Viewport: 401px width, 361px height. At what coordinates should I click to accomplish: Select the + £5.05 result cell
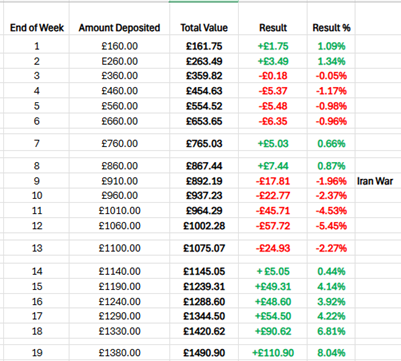273,271
